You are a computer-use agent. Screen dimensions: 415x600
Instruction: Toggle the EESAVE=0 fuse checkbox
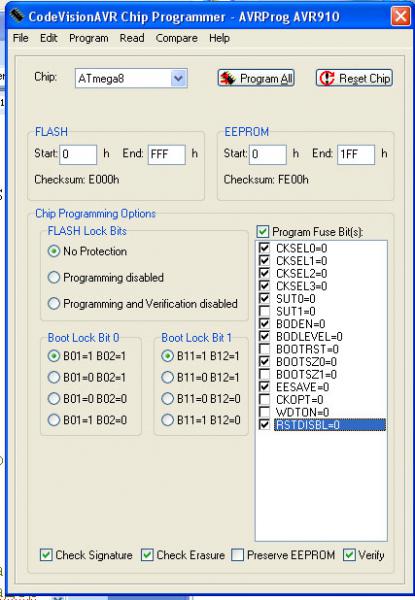[x=264, y=387]
